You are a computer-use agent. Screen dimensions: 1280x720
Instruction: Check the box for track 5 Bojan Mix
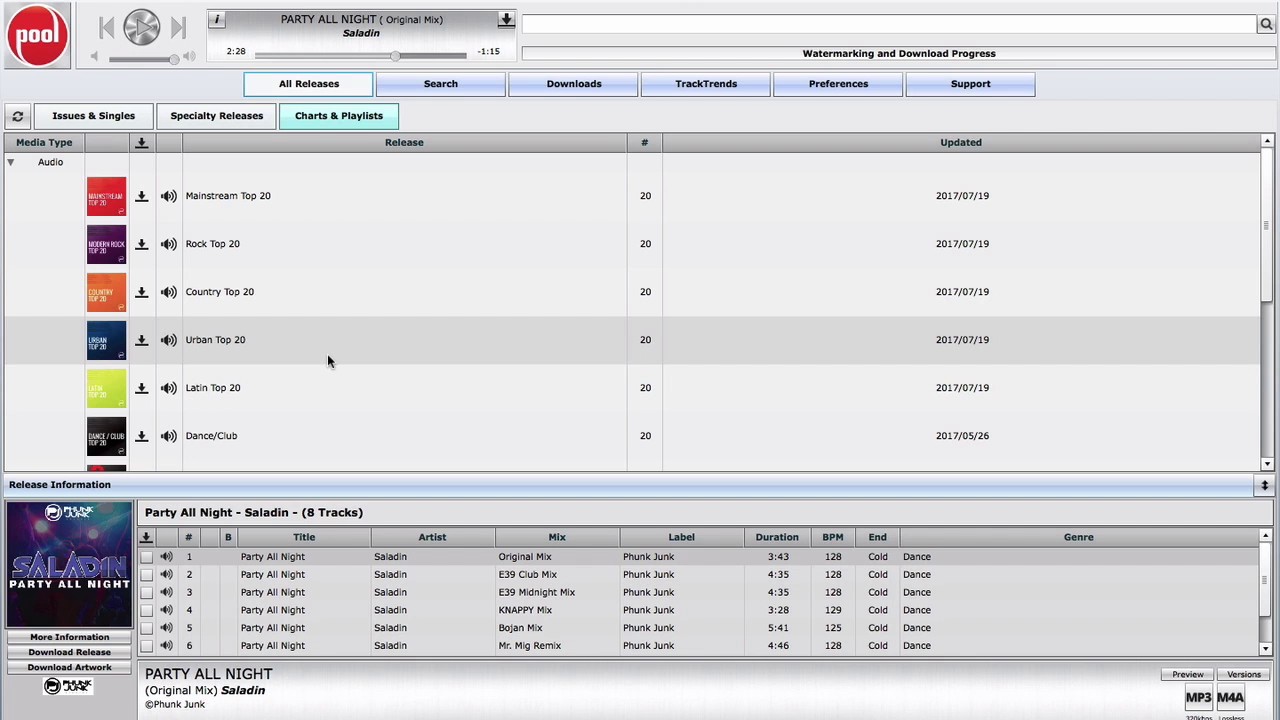coord(147,628)
